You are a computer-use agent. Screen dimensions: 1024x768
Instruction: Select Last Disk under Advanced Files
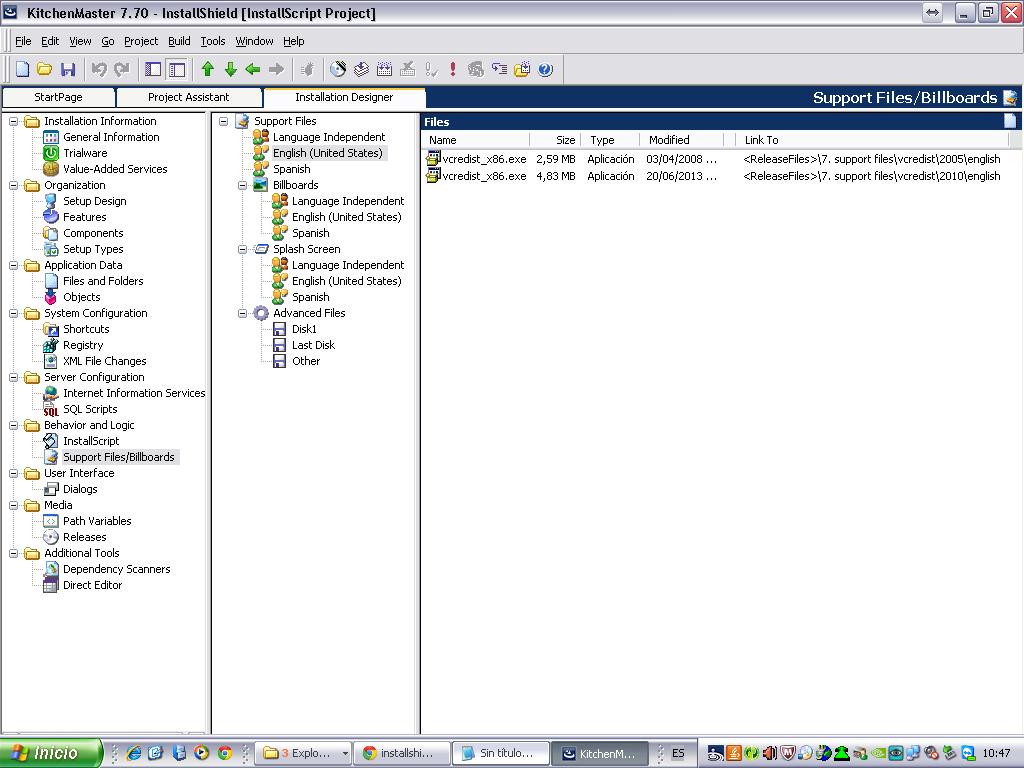(x=313, y=345)
